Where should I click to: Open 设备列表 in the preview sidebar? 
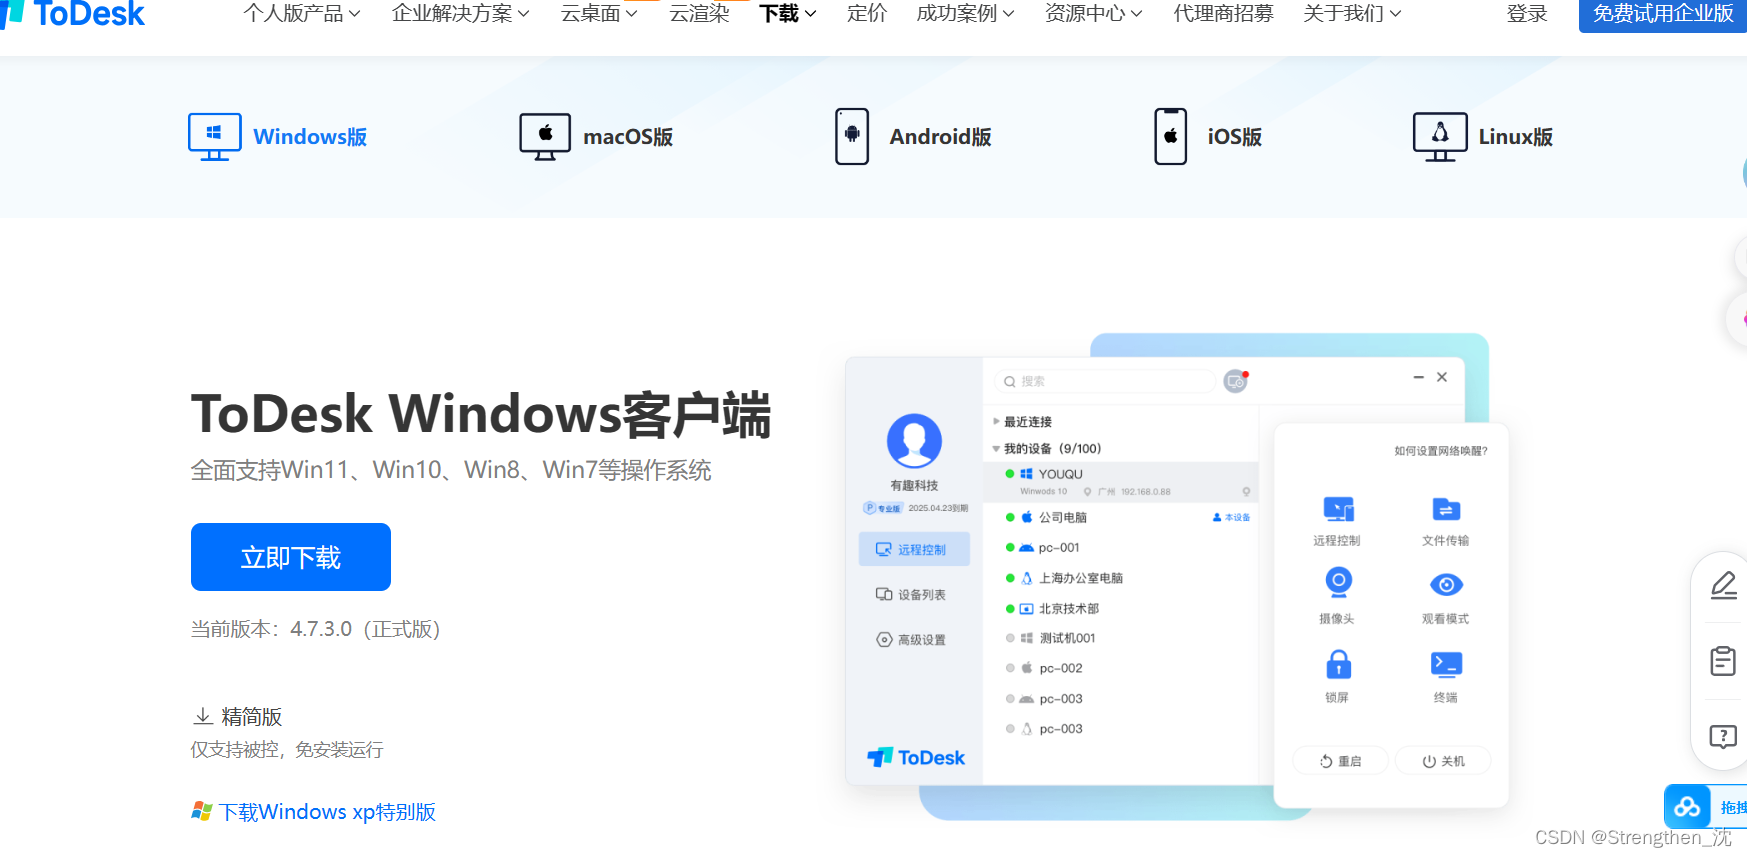(x=911, y=594)
